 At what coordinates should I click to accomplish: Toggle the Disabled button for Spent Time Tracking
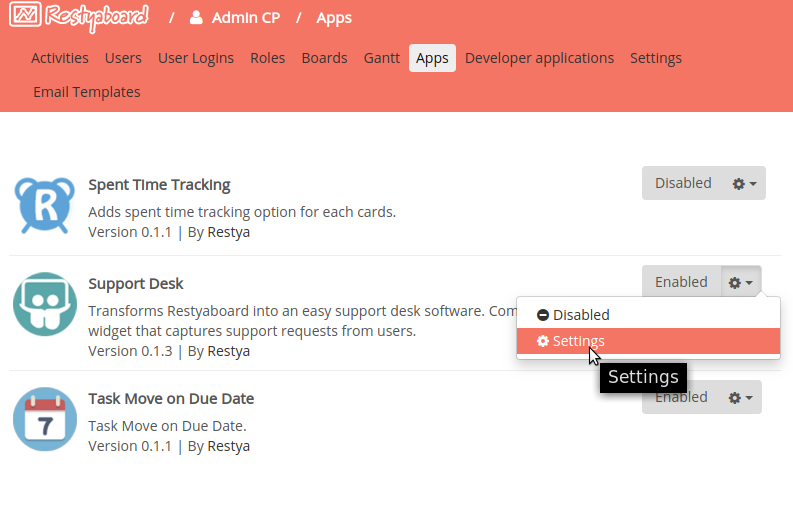683,183
